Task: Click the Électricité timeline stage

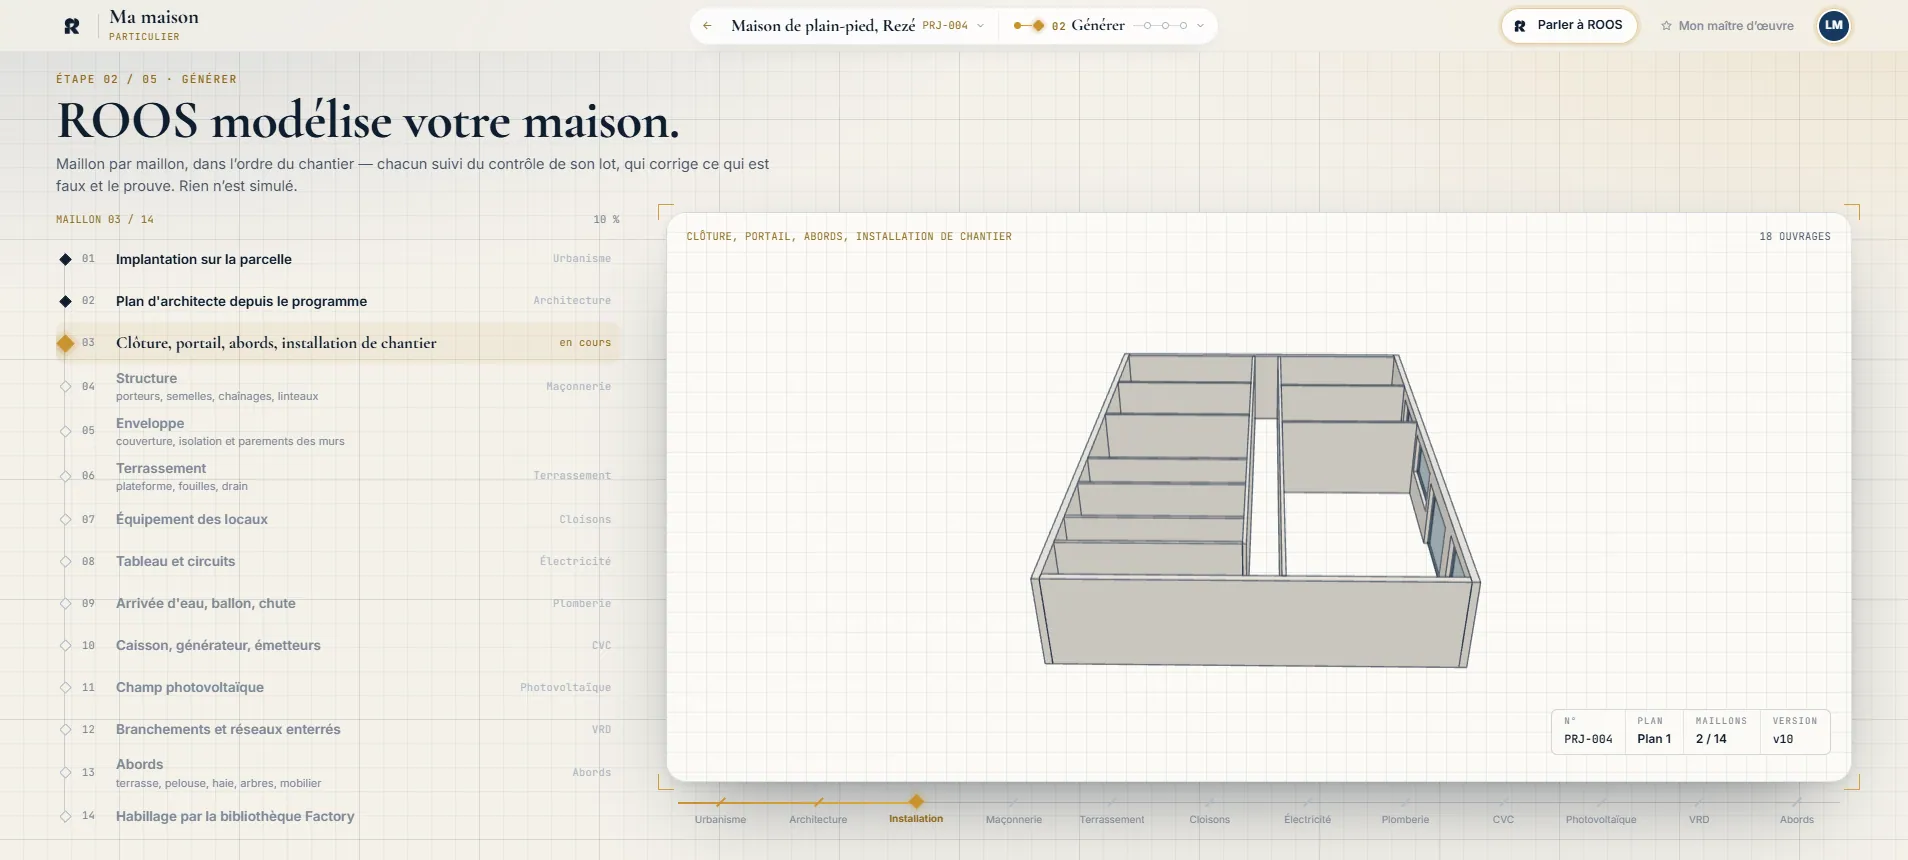Action: [x=1307, y=811]
